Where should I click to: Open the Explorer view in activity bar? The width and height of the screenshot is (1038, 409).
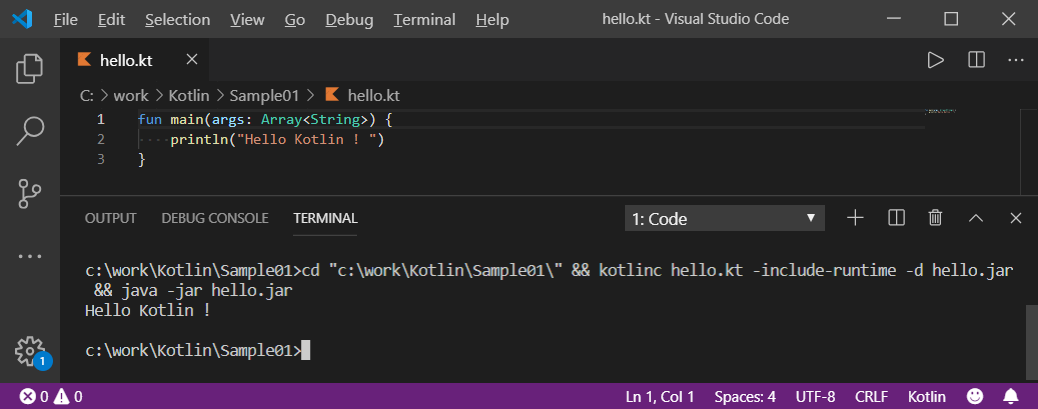pyautogui.click(x=30, y=69)
